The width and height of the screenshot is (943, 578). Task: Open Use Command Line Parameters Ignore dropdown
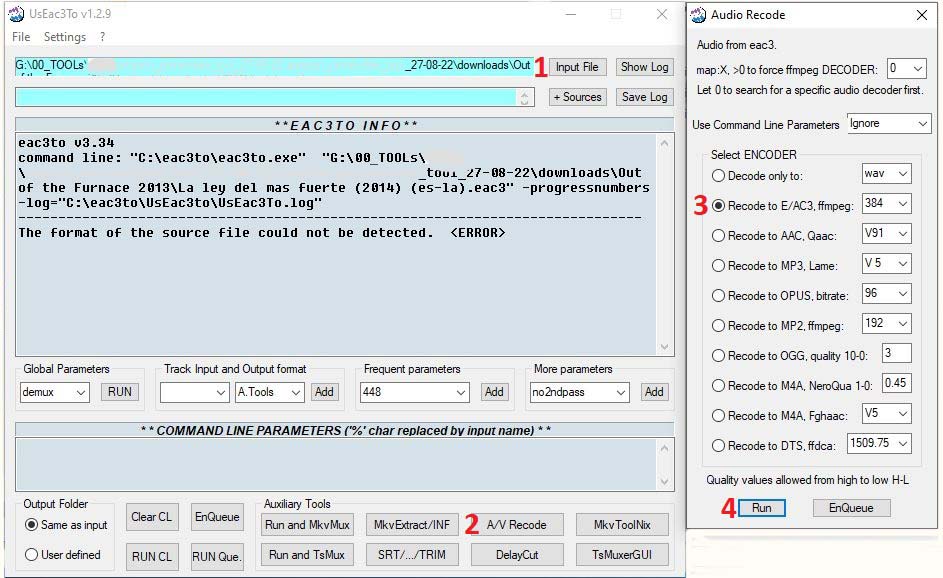(x=889, y=124)
